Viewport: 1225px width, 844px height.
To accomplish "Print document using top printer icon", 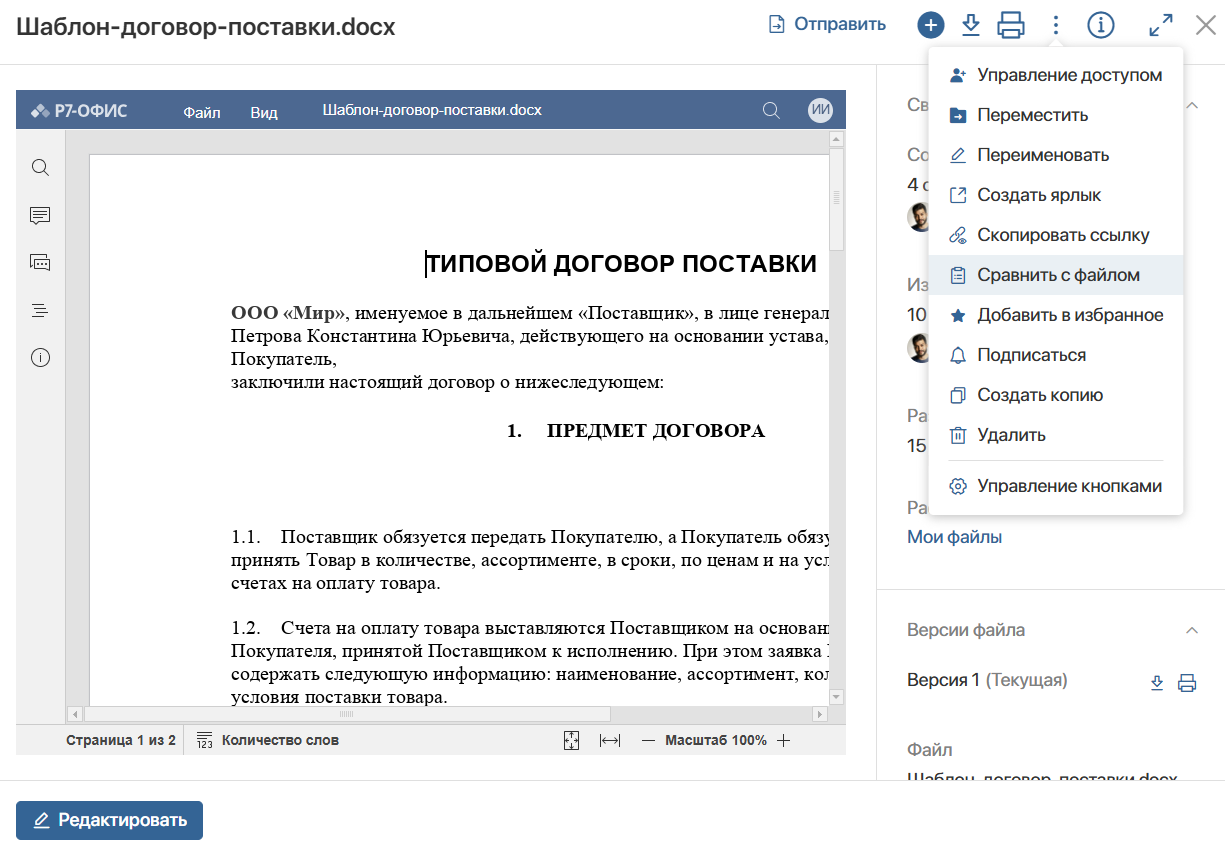I will 1011,25.
